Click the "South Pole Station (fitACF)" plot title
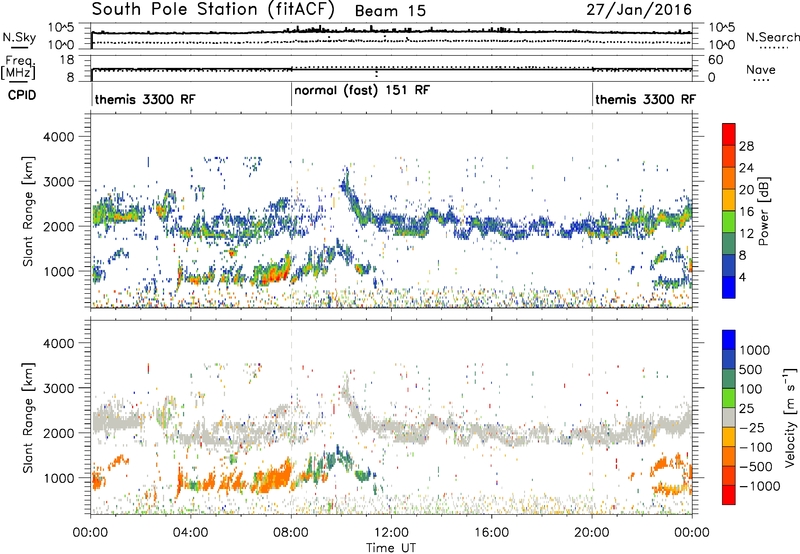The image size is (800, 554). (213, 9)
